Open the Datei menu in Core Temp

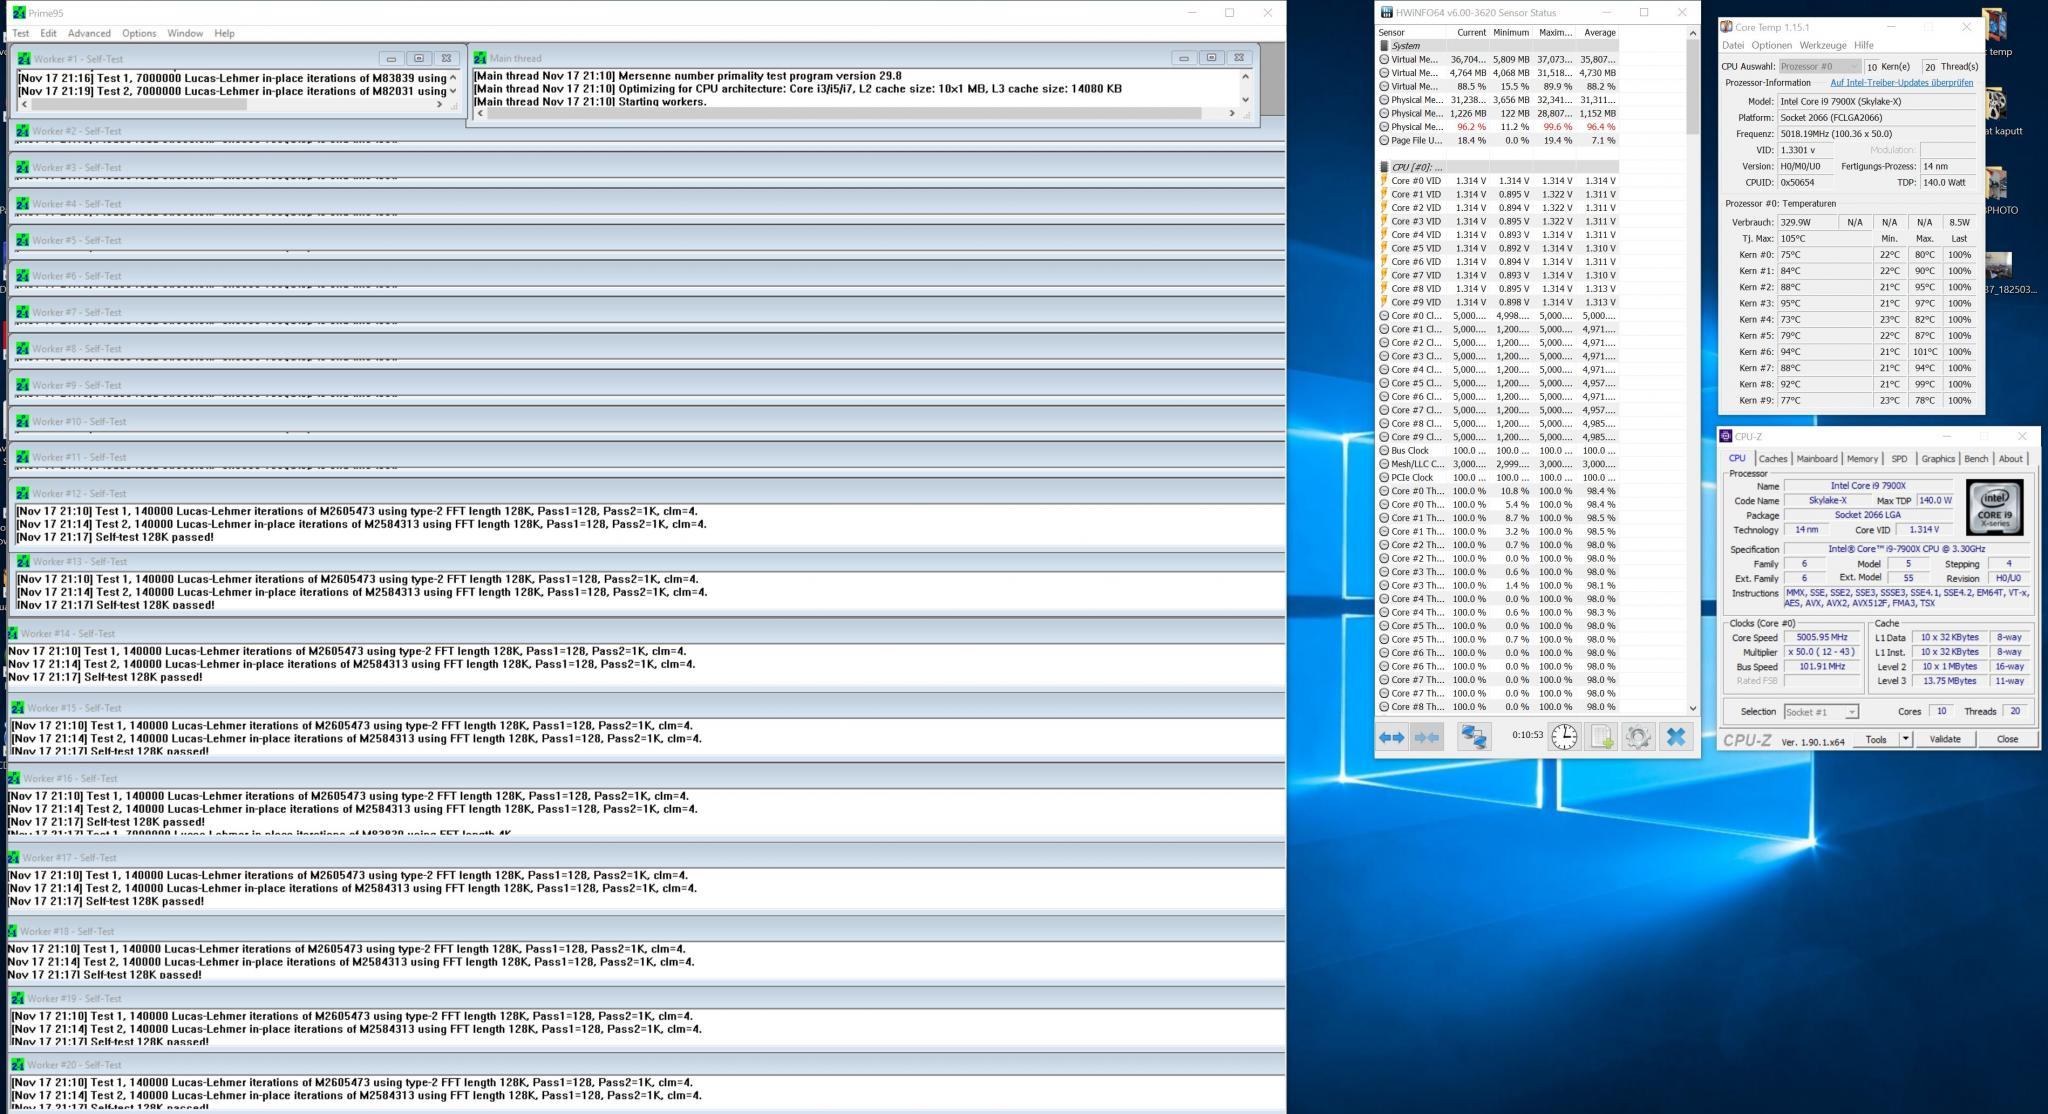tap(1733, 45)
